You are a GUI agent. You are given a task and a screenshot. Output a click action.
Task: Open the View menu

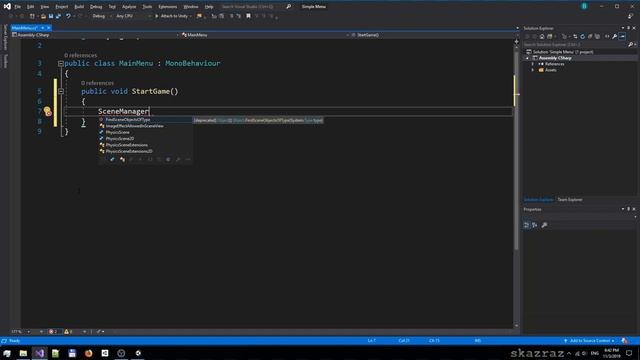(44, 7)
